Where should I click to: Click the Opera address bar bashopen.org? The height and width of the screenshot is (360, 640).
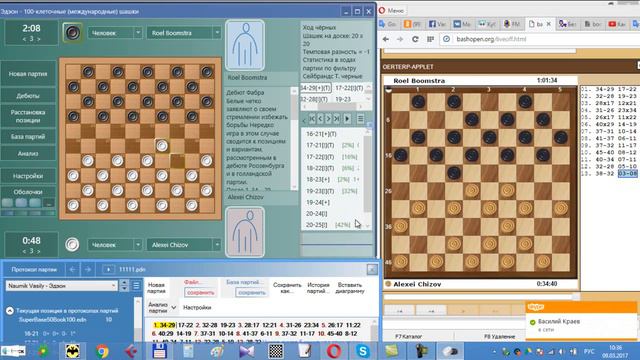coord(491,39)
